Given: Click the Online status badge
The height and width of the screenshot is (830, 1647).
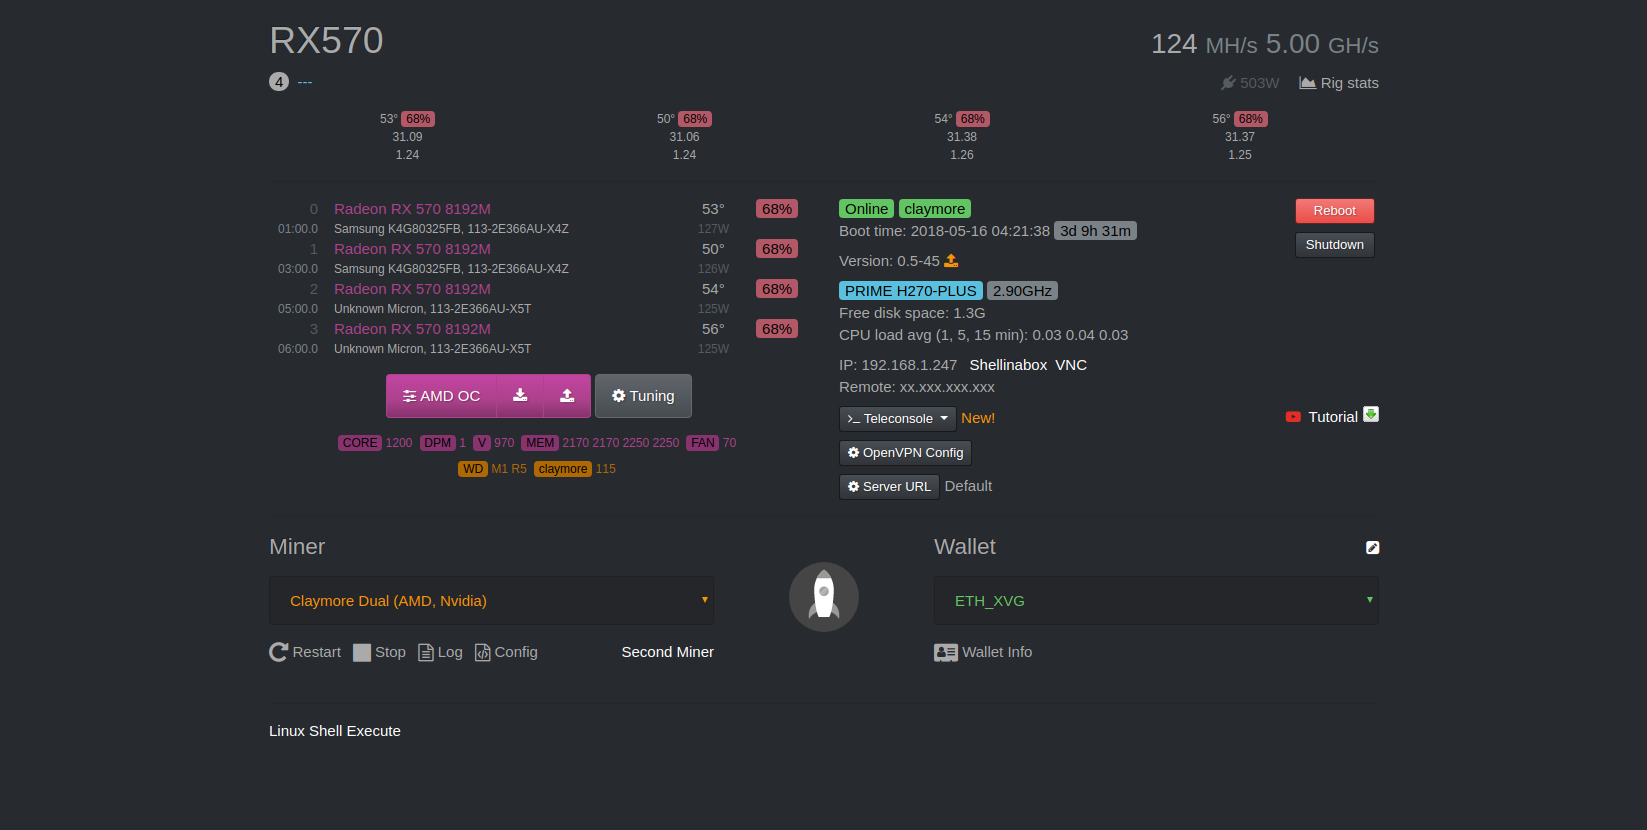Looking at the screenshot, I should tap(866, 209).
